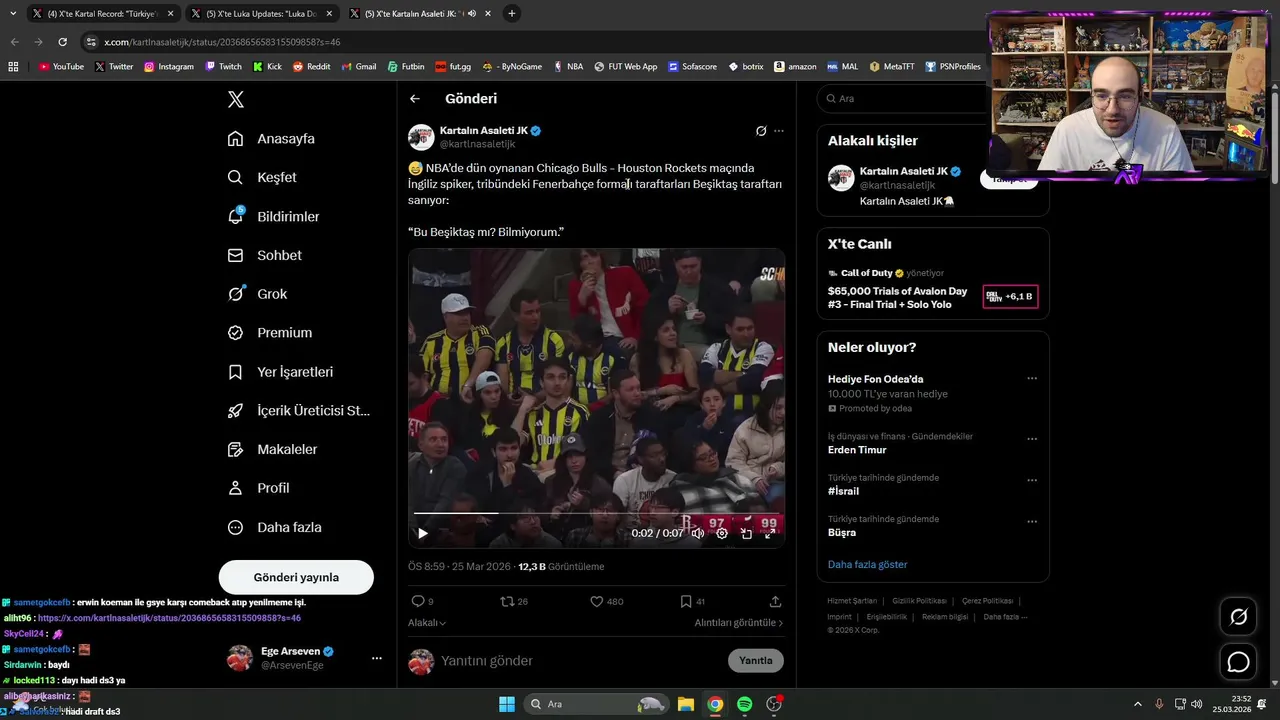Open video settings gear
The height and width of the screenshot is (720, 1280).
point(722,533)
